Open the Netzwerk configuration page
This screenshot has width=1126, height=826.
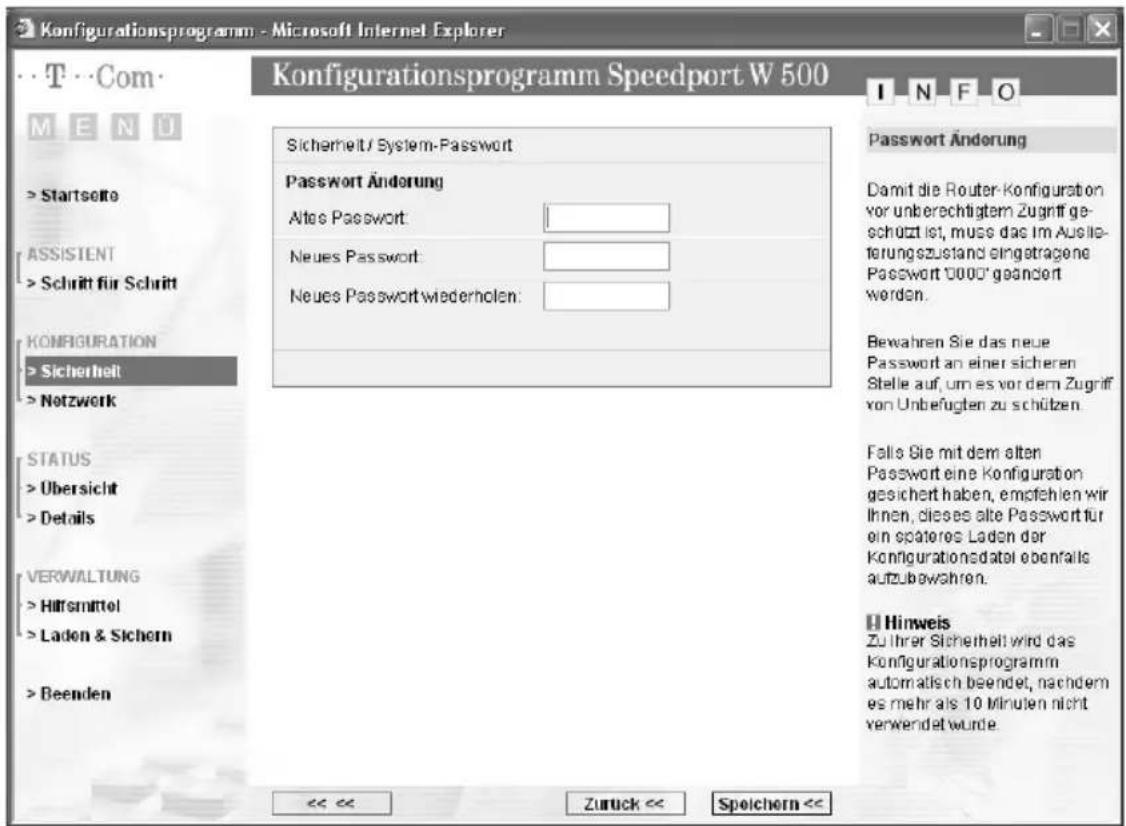[x=71, y=401]
